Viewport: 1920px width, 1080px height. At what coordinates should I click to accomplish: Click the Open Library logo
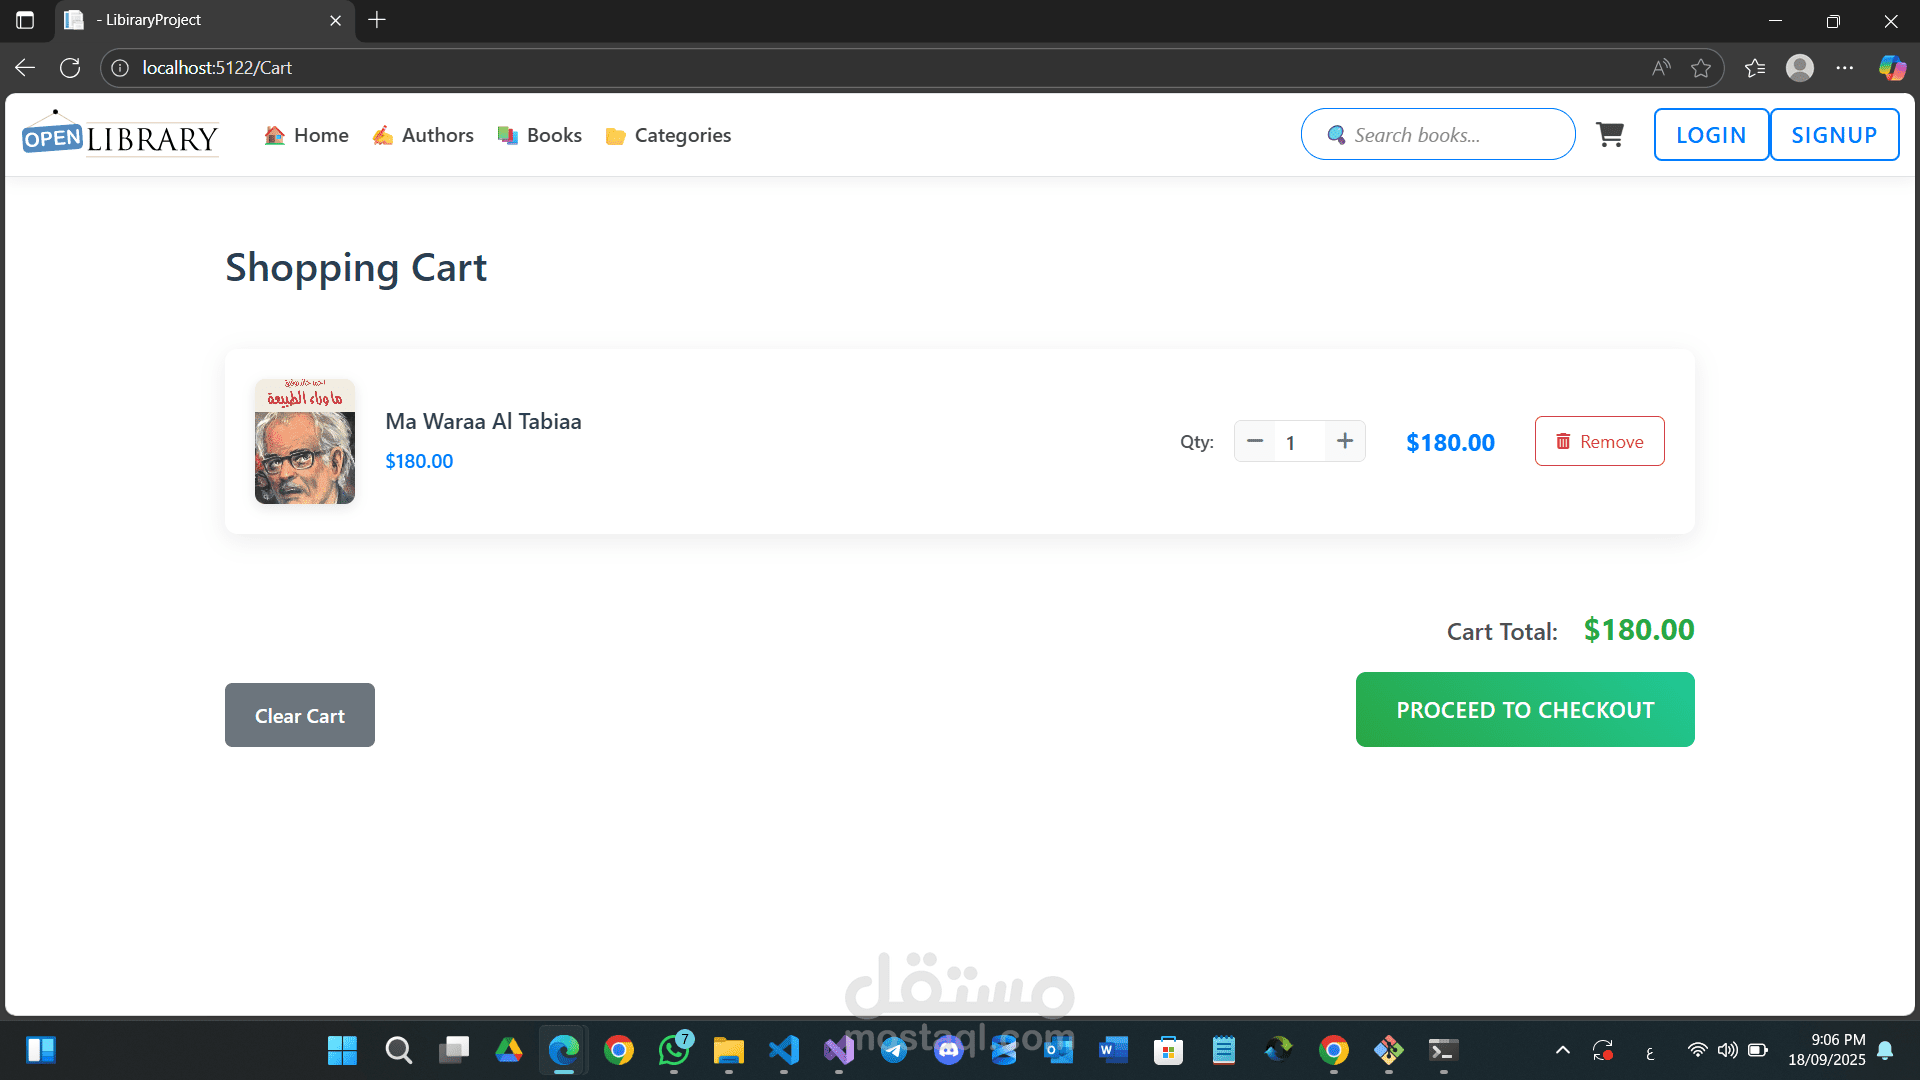click(120, 134)
